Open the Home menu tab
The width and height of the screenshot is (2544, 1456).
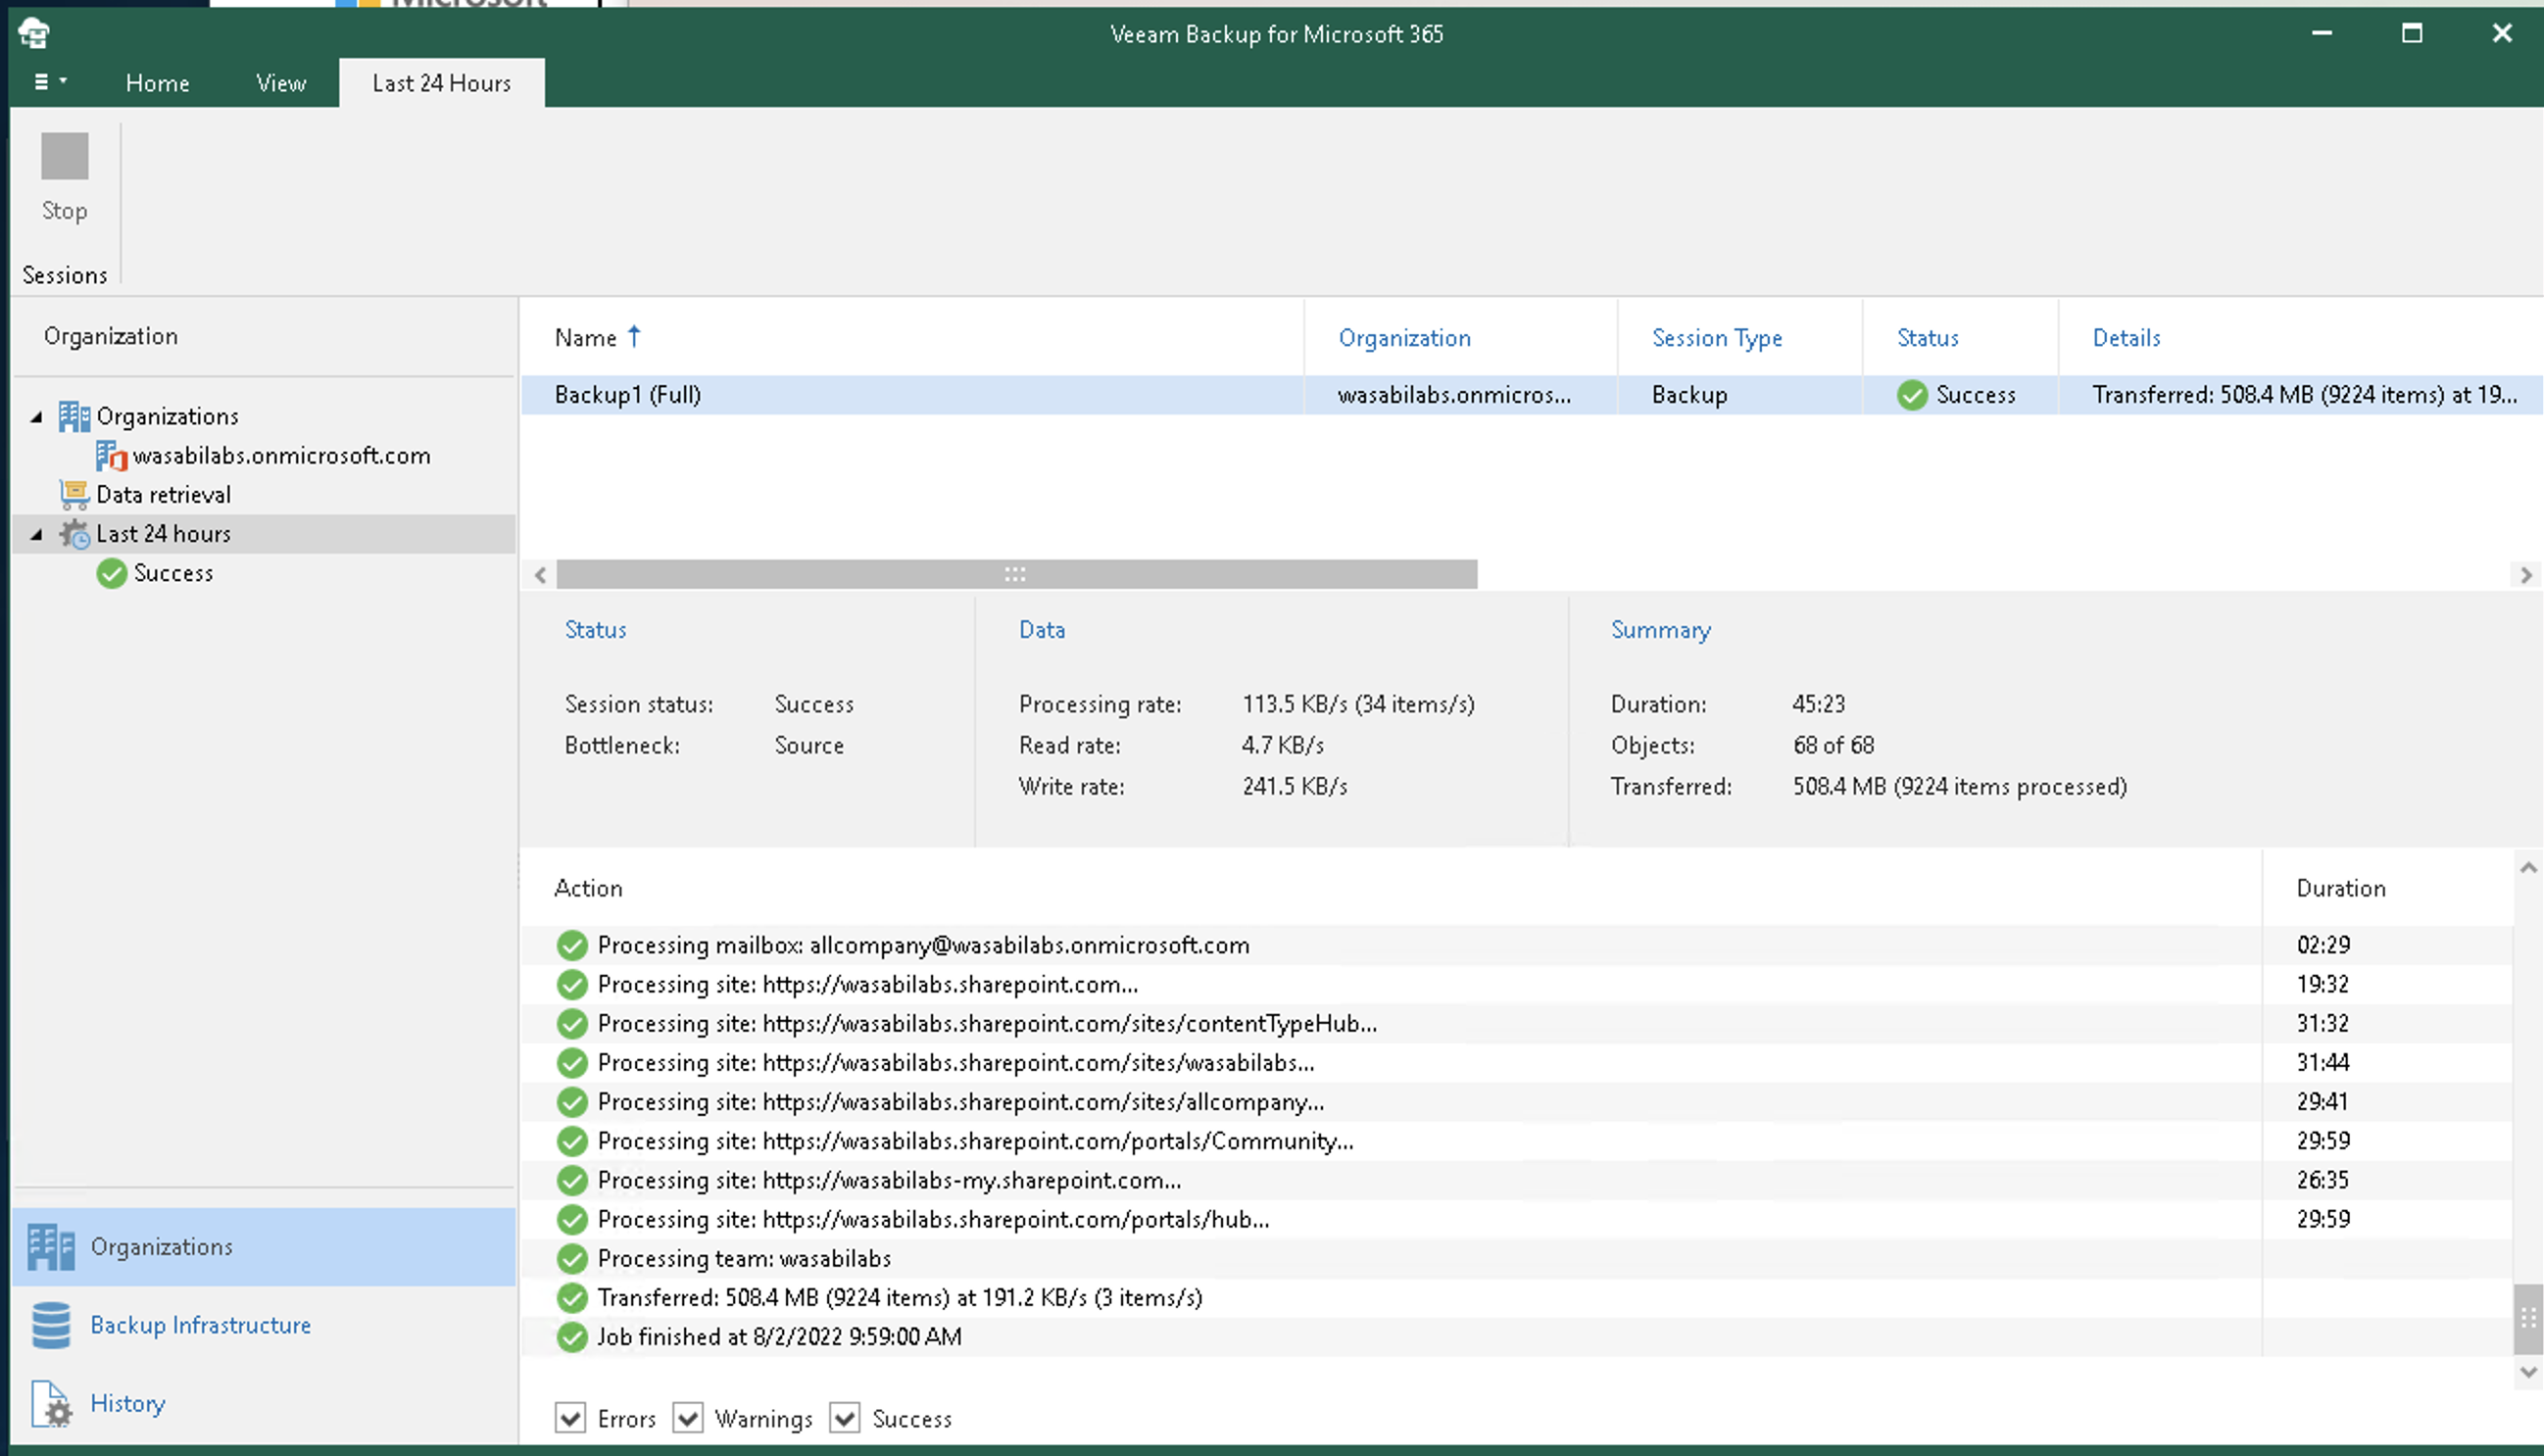tap(157, 82)
